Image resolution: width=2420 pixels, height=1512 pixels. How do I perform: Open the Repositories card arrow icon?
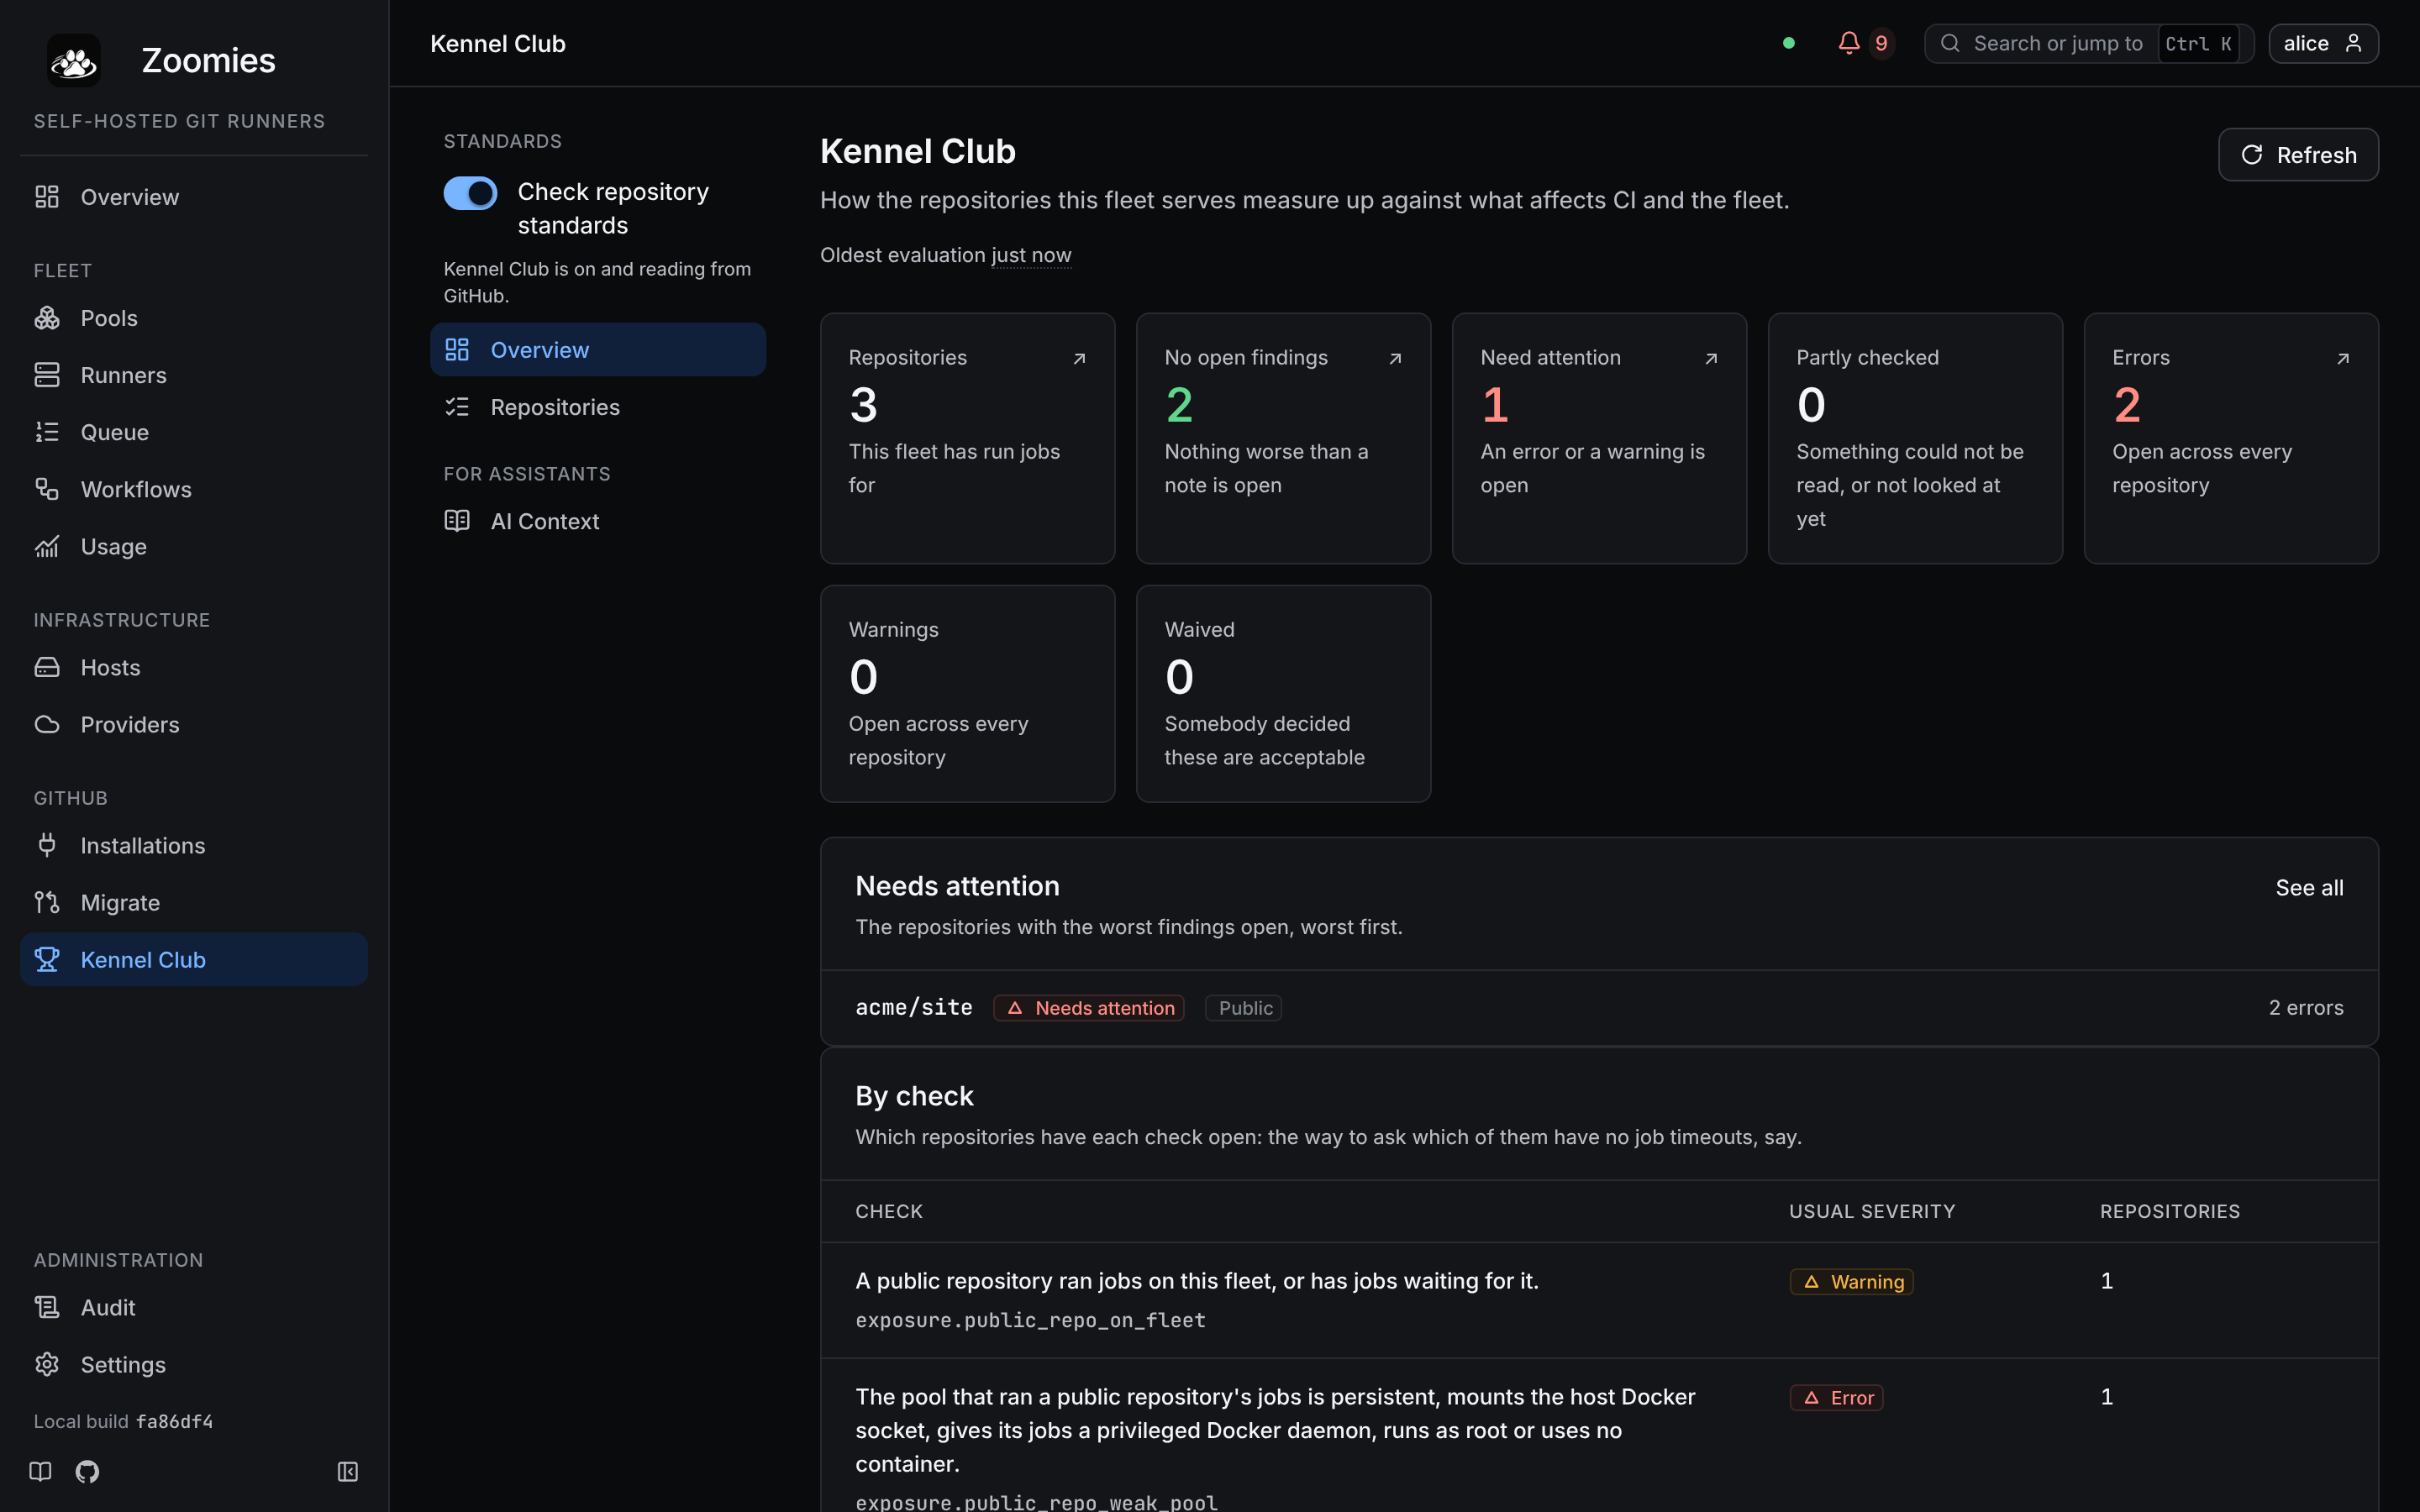(x=1079, y=358)
